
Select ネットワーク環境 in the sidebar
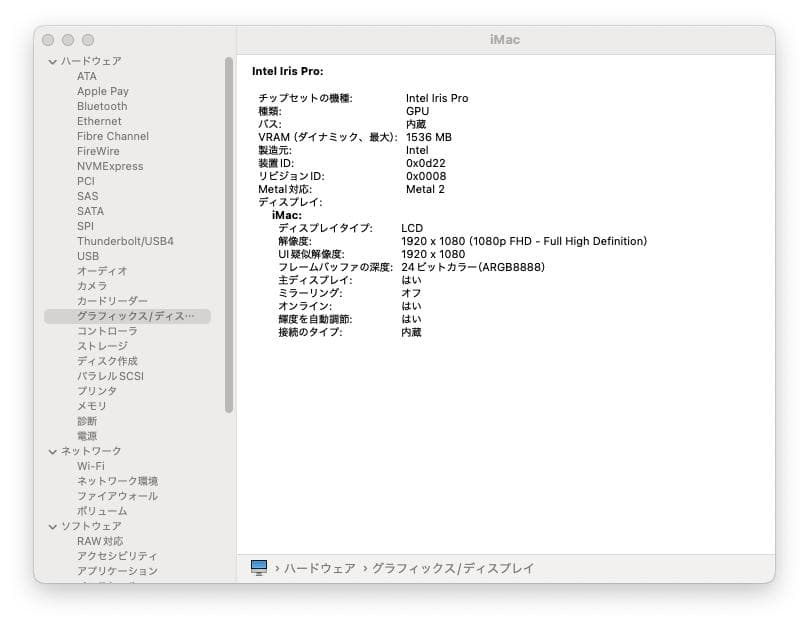click(x=117, y=481)
